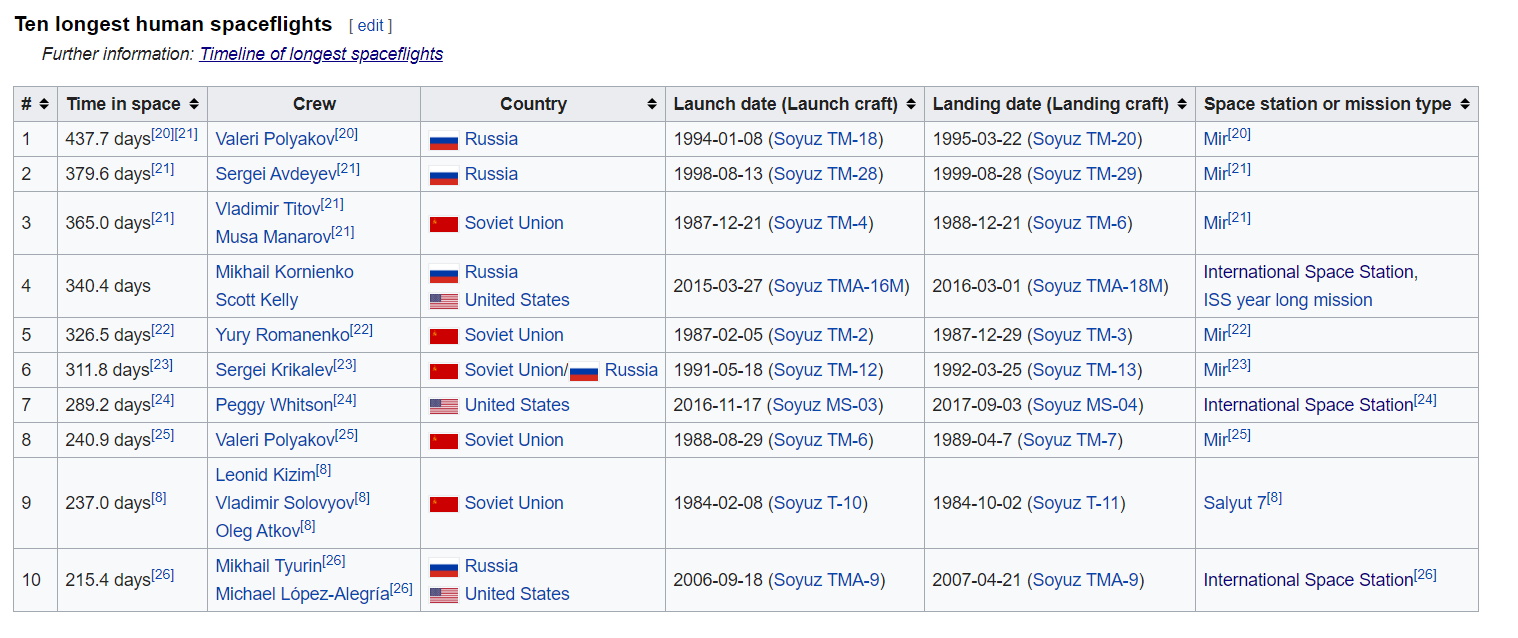Screen dimensions: 1518x638
Task: Click United States flag in Peggy Whitson row
Action: (x=444, y=406)
